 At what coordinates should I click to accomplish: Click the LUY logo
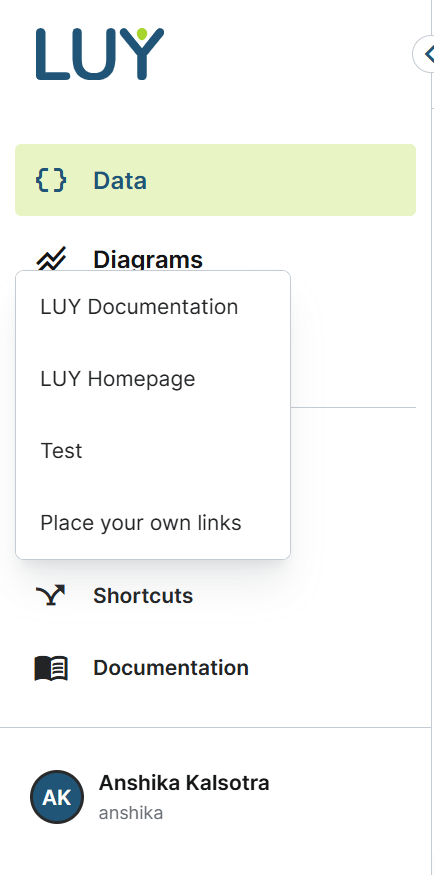[x=100, y=54]
